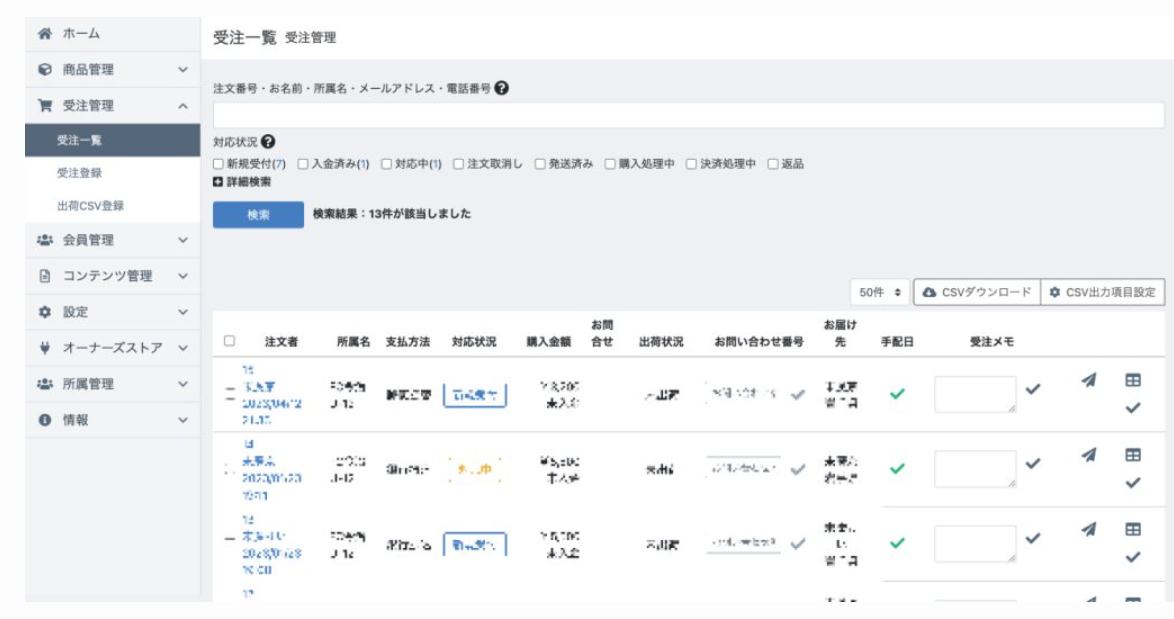Click the paper plane send icon in first order row
The height and width of the screenshot is (619, 1174).
(1088, 380)
